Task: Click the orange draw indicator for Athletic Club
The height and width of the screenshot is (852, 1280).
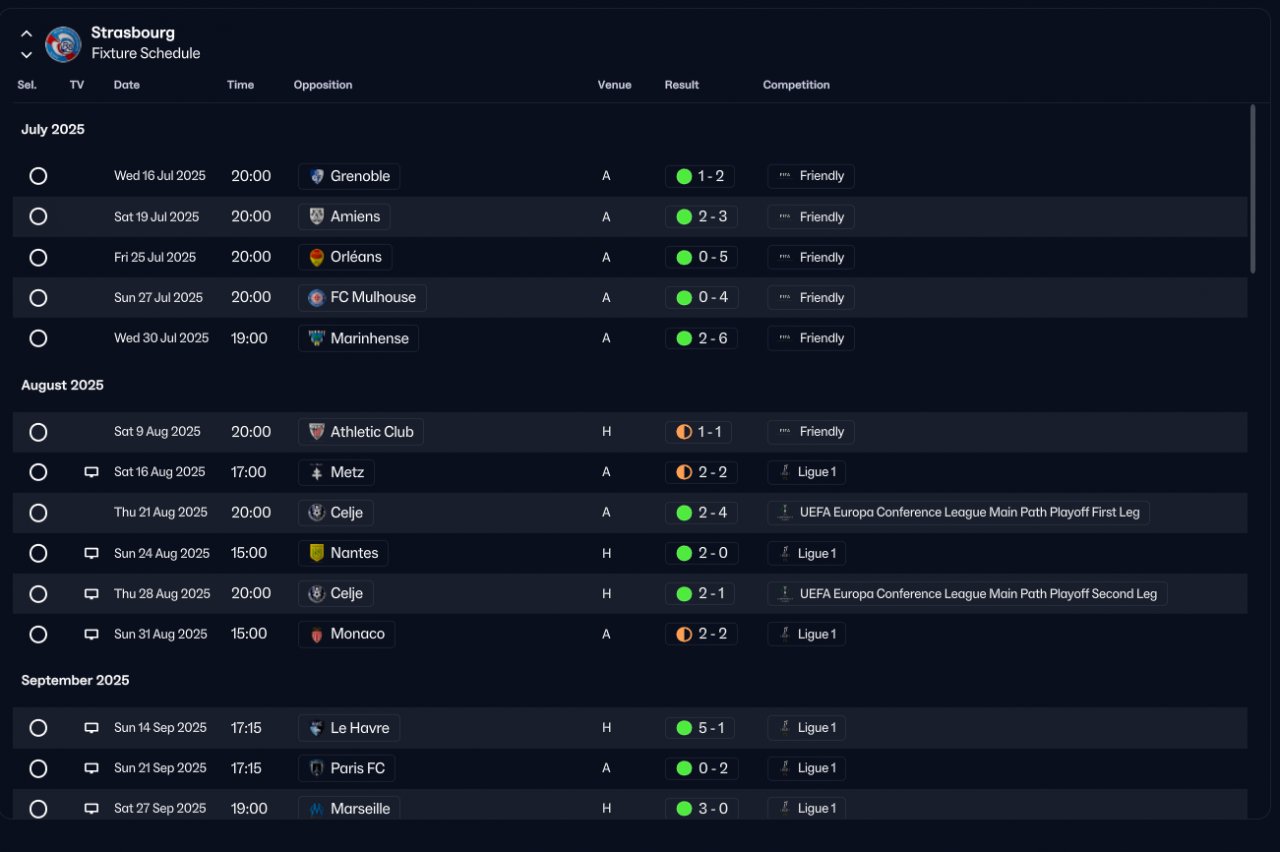Action: coord(684,432)
